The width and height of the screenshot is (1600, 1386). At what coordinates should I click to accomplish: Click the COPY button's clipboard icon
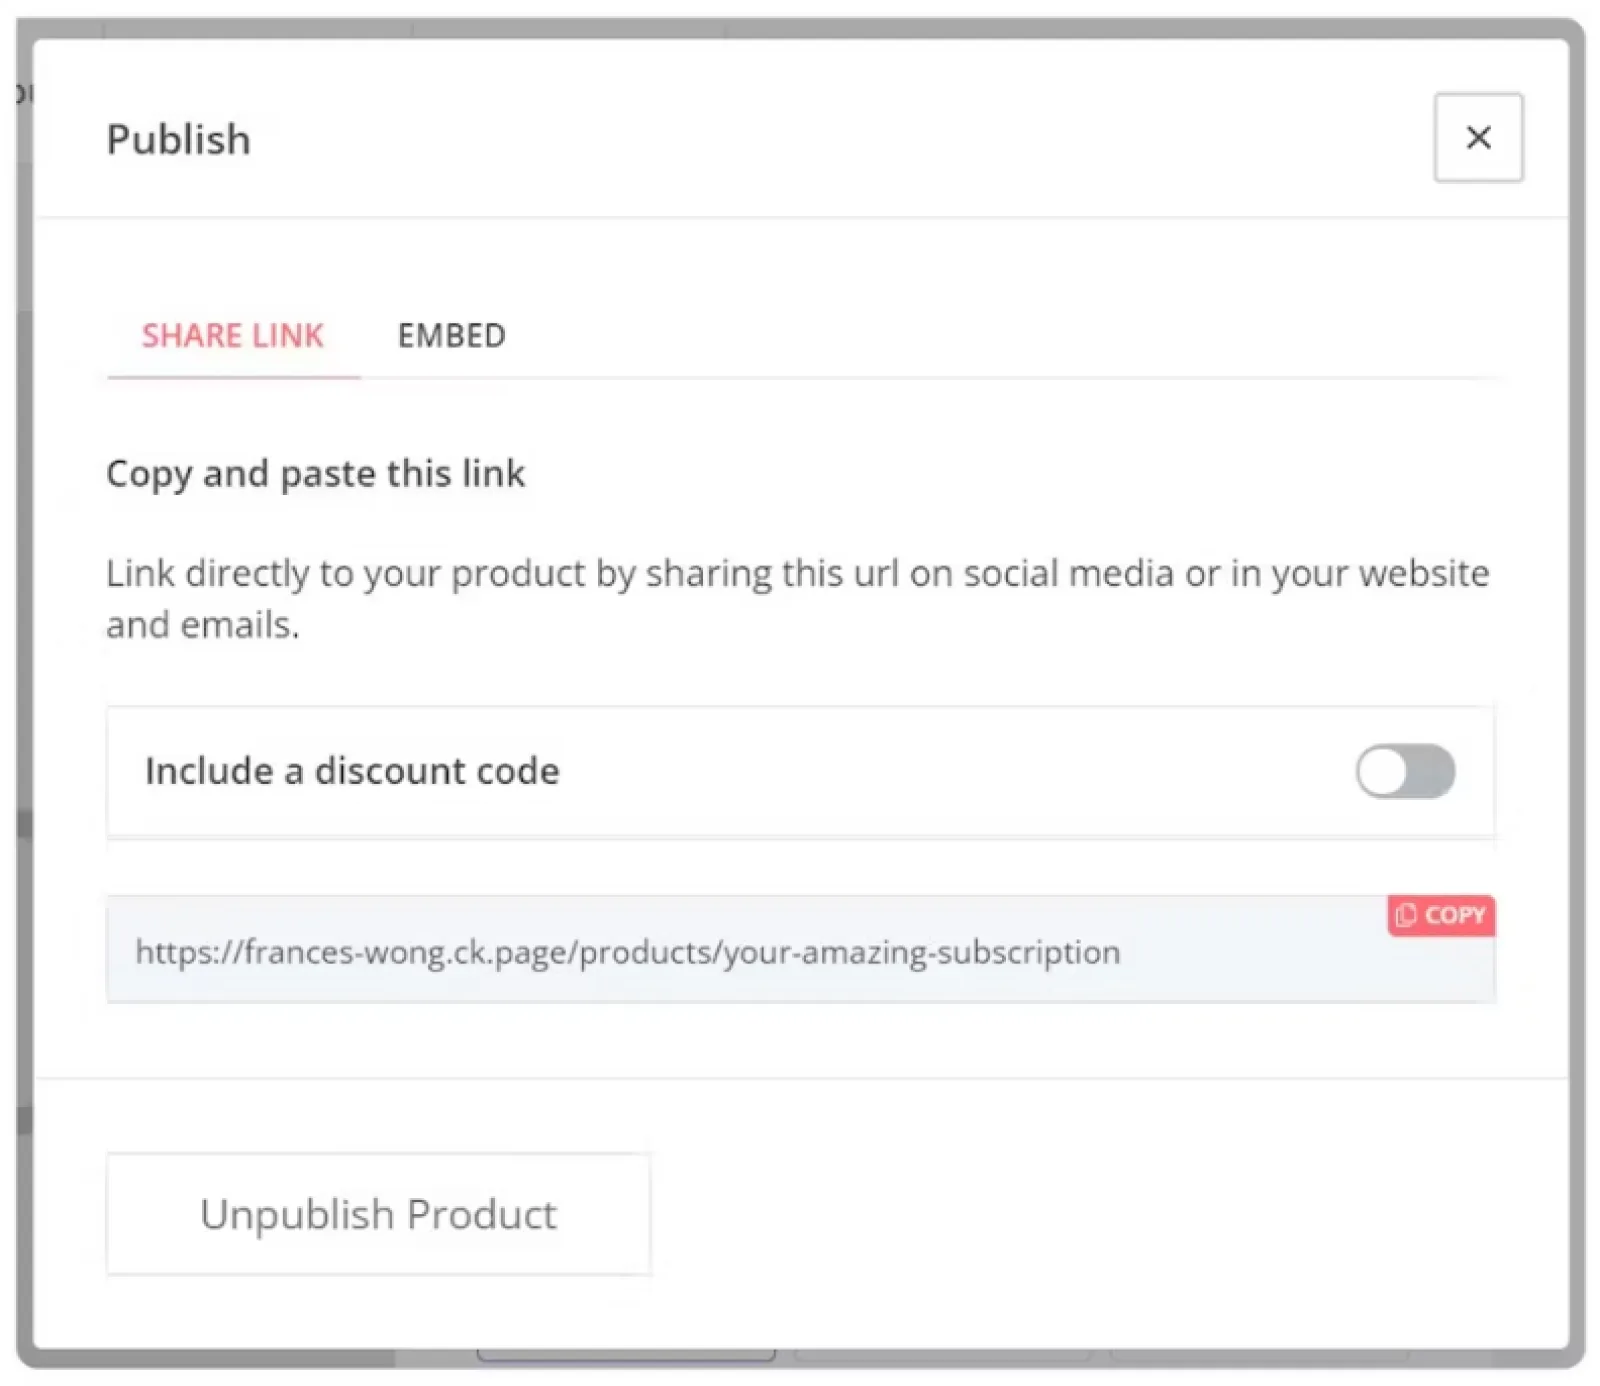click(1405, 915)
